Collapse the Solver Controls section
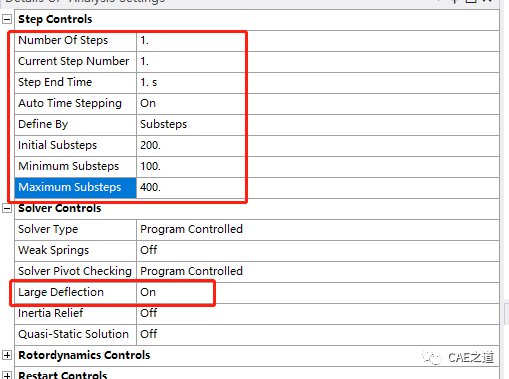 click(x=7, y=208)
